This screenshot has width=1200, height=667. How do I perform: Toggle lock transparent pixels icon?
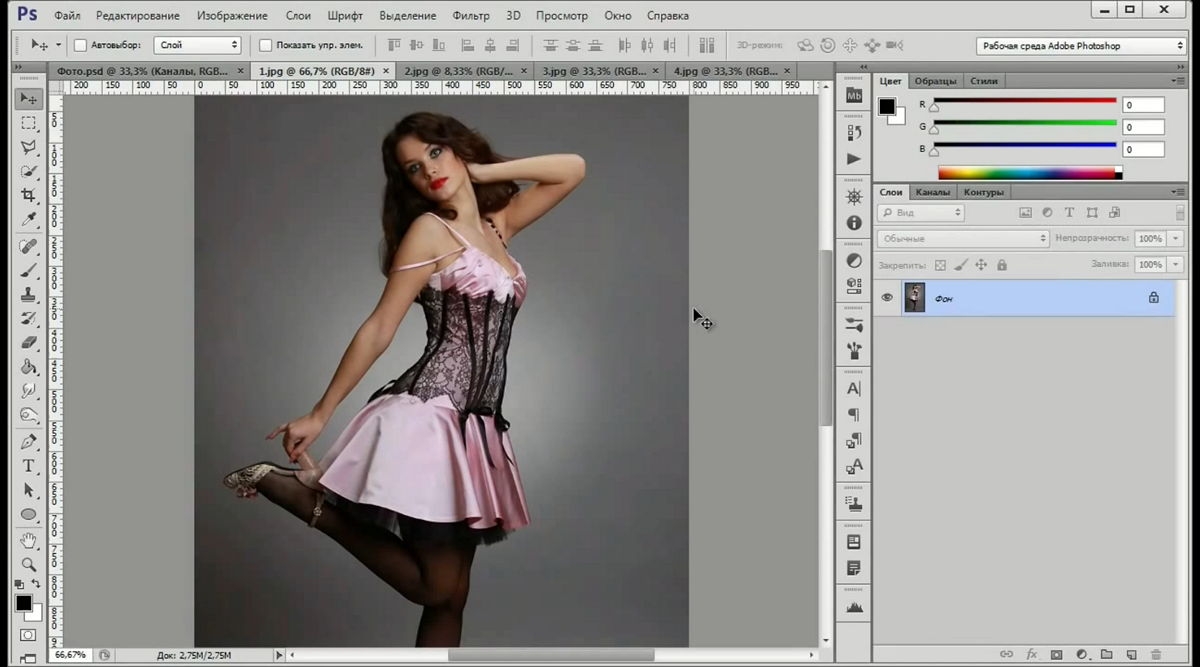click(940, 265)
